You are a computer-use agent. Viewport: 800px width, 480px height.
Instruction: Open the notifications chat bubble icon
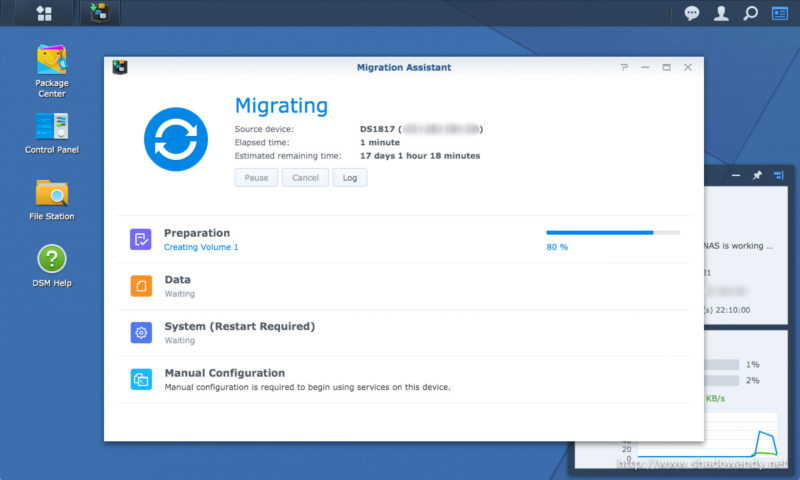(x=692, y=13)
